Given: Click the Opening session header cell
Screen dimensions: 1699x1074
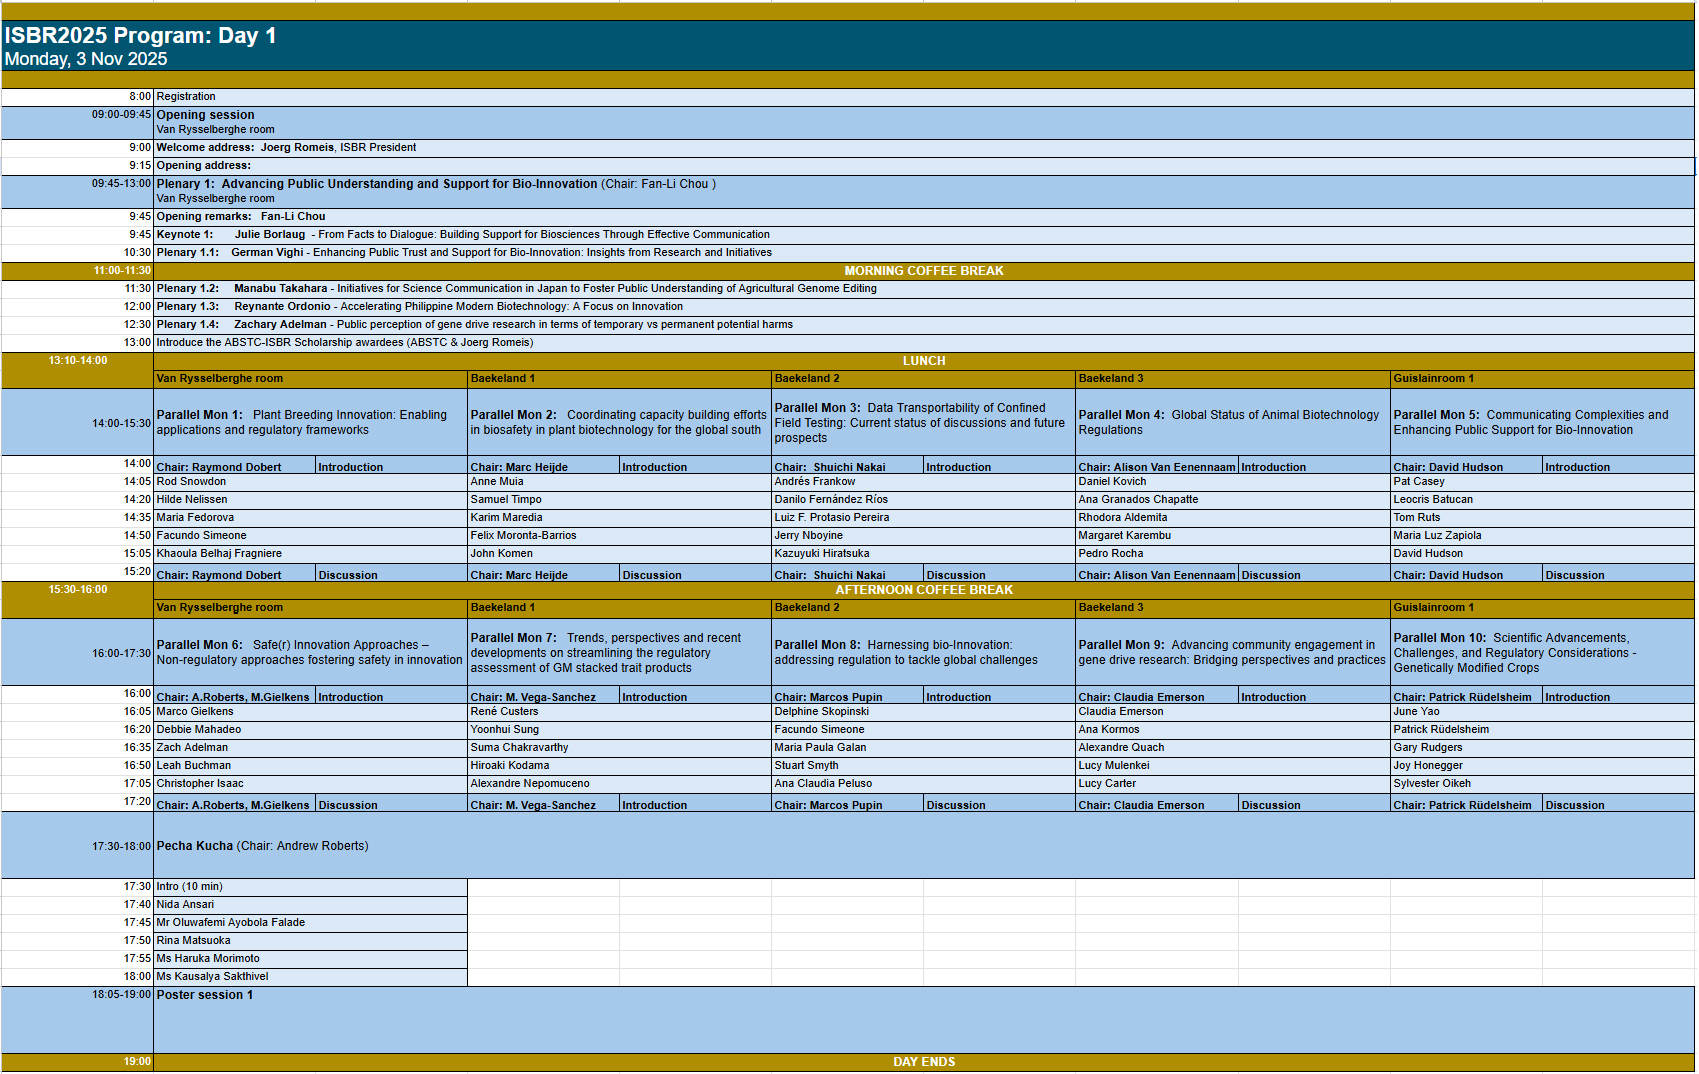Looking at the screenshot, I should pyautogui.click(x=205, y=115).
